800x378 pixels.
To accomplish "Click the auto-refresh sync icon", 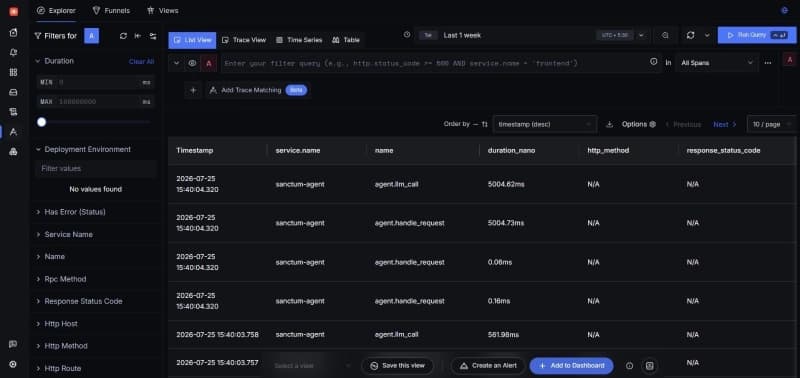I will point(690,35).
